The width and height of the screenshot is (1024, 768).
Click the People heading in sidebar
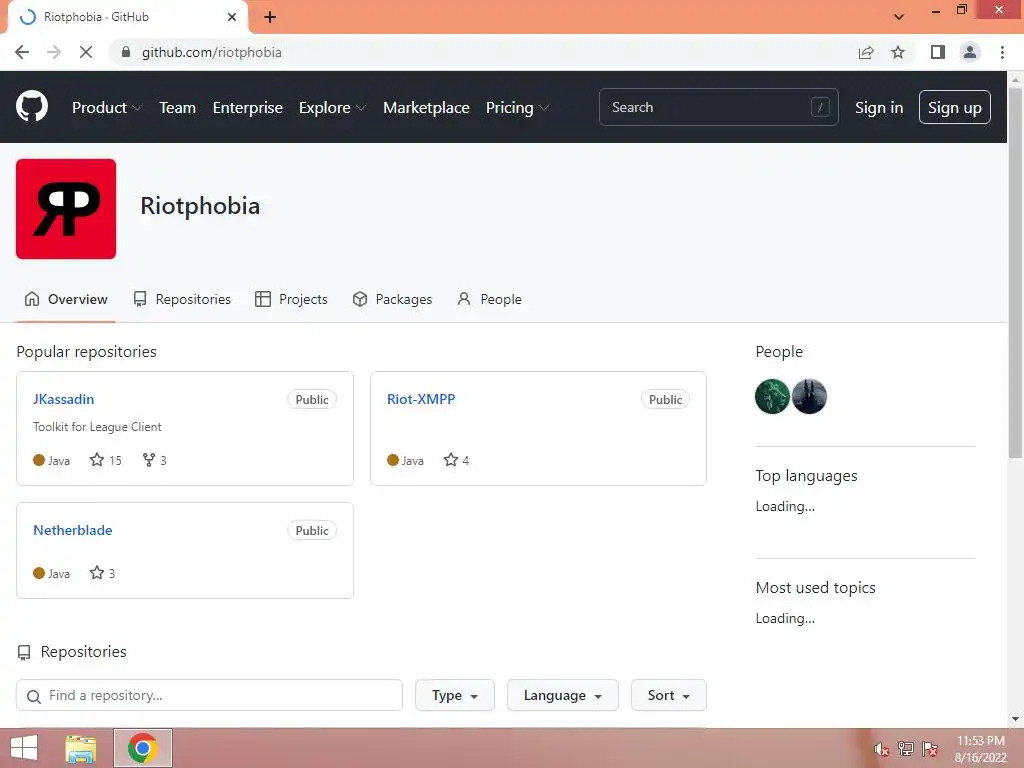(x=779, y=351)
